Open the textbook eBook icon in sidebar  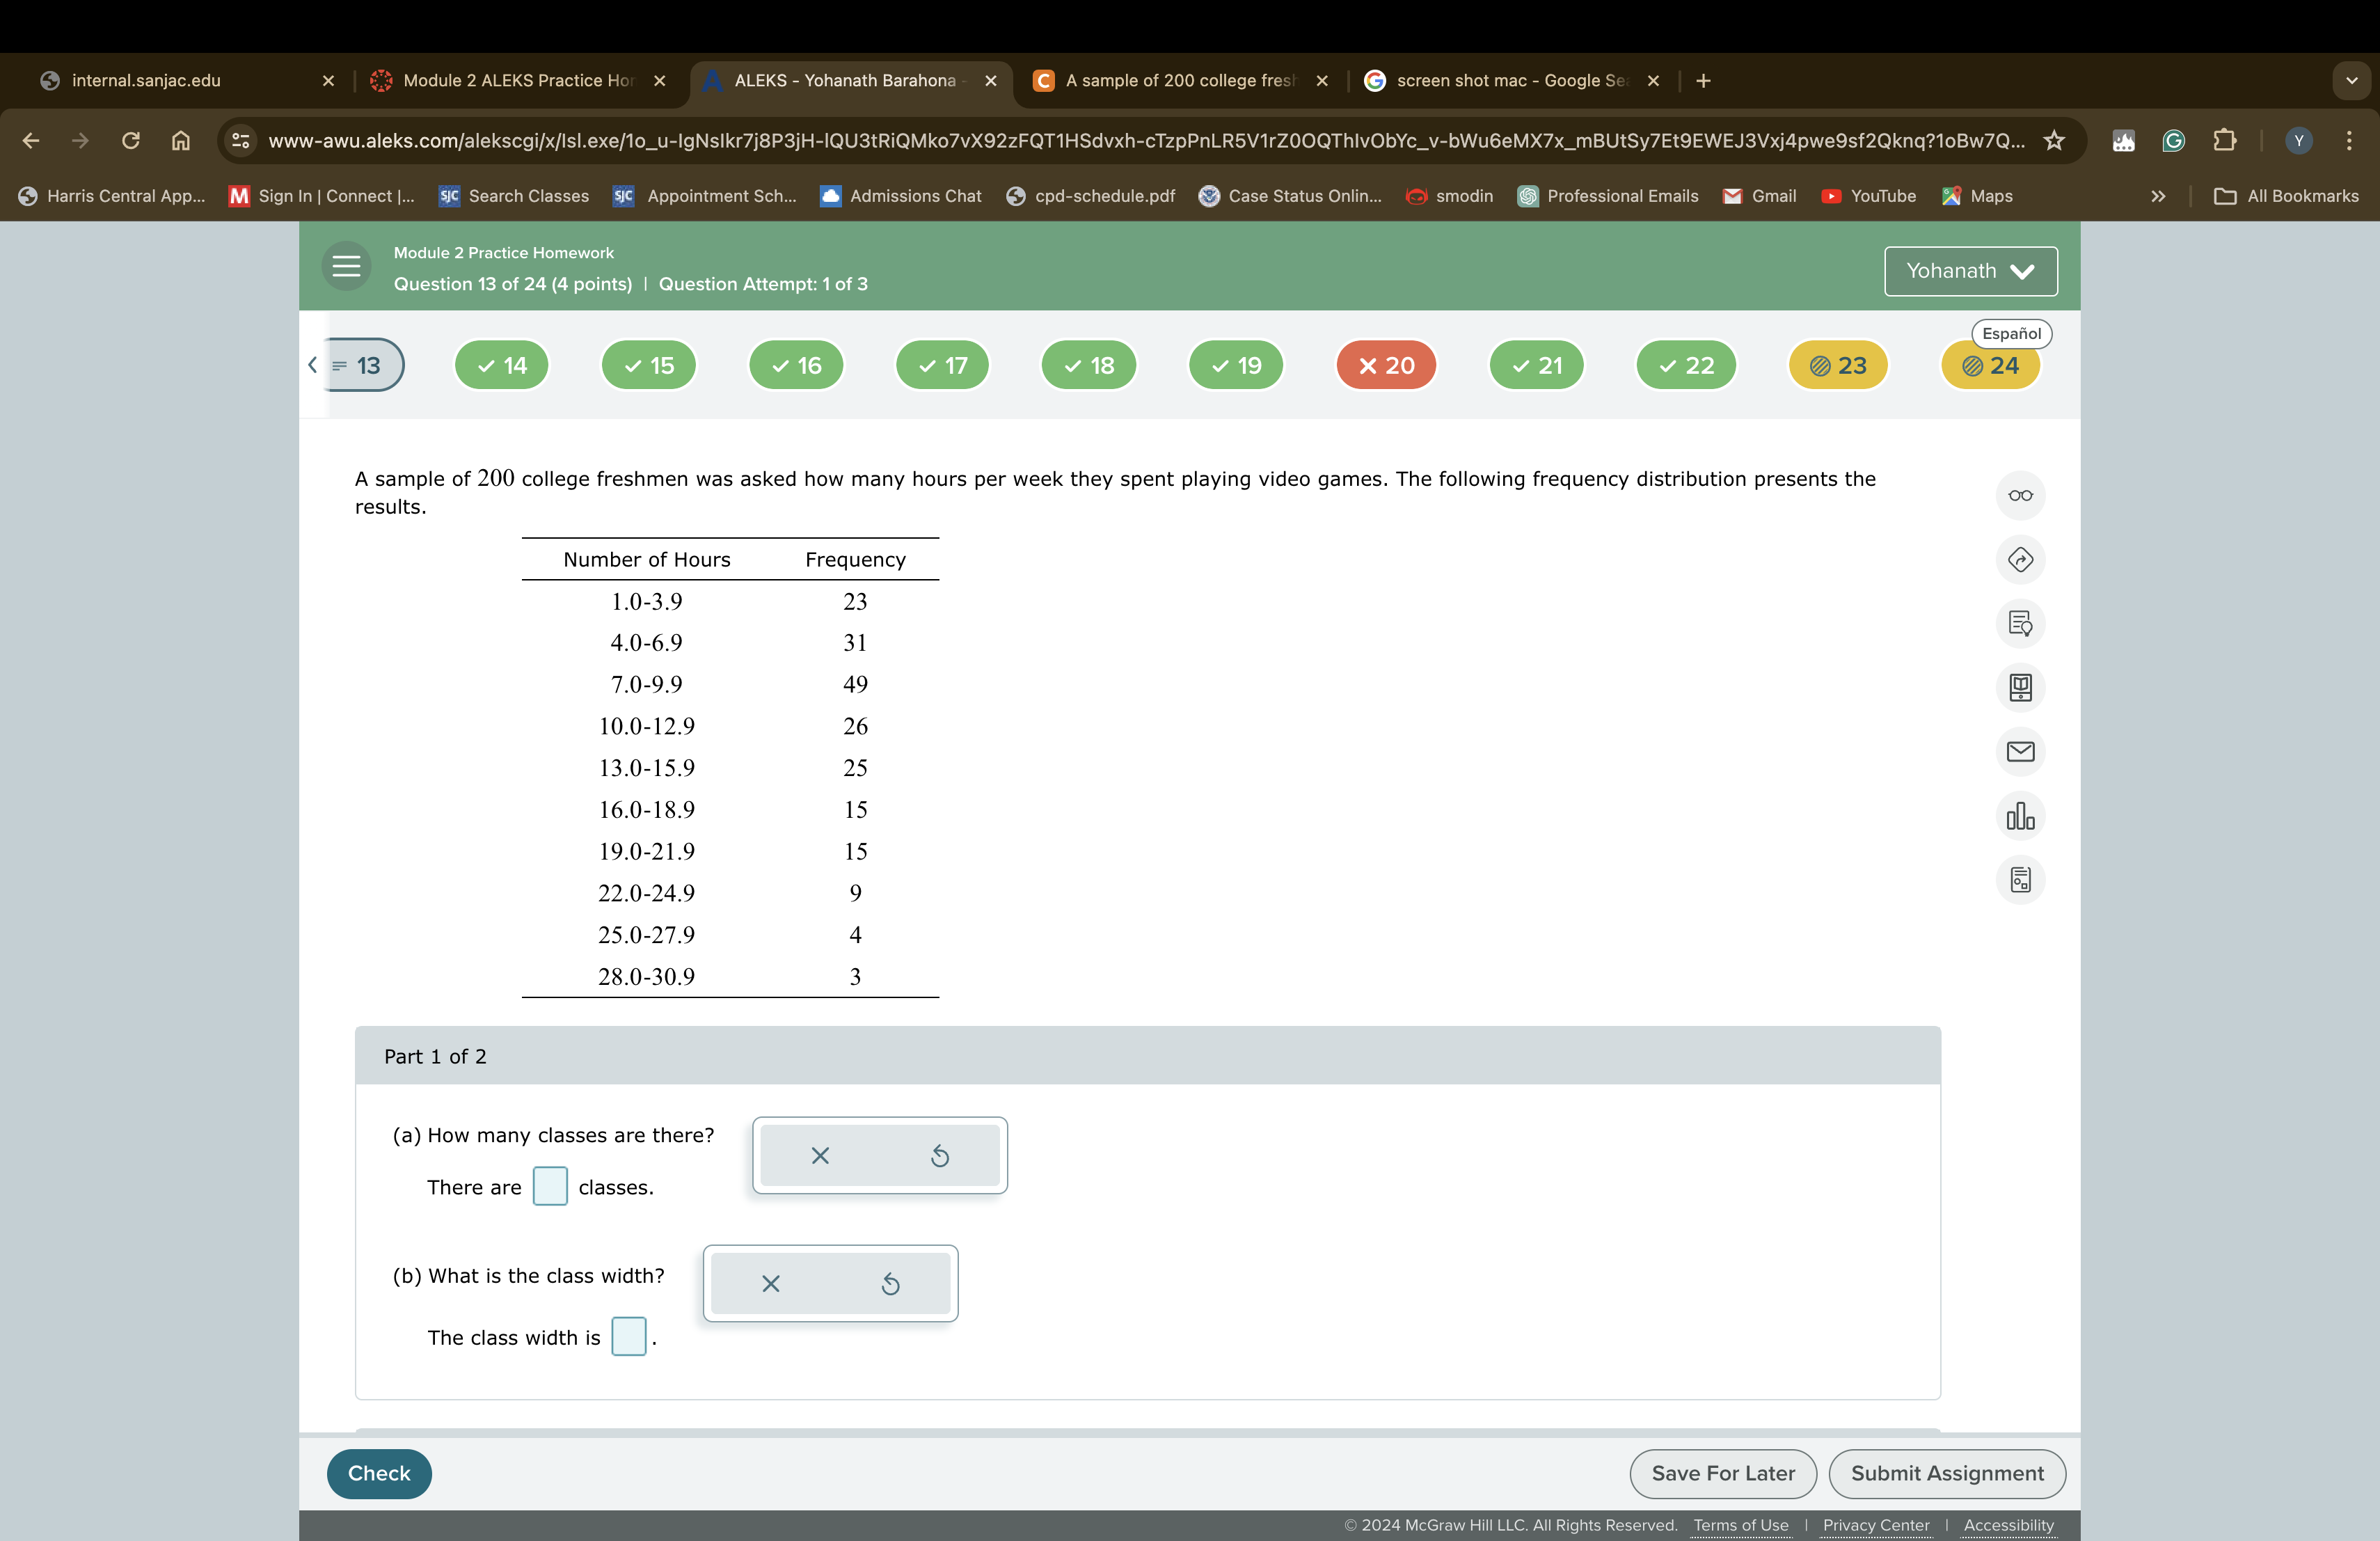[2019, 688]
